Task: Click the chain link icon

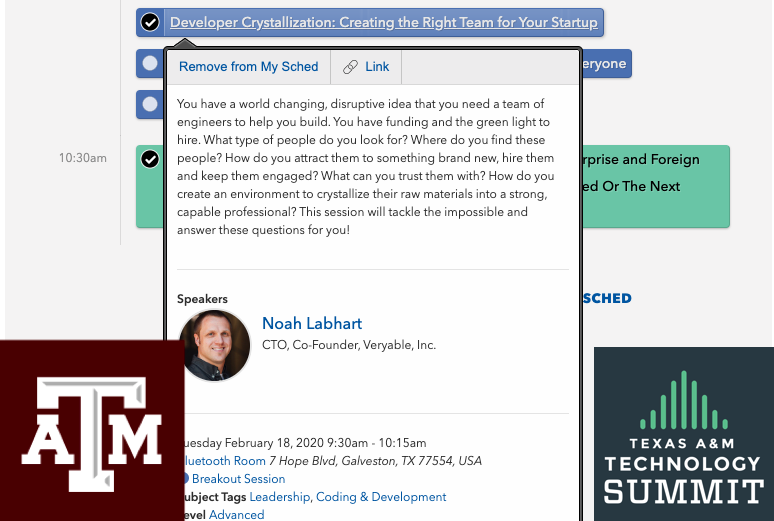Action: click(x=350, y=67)
